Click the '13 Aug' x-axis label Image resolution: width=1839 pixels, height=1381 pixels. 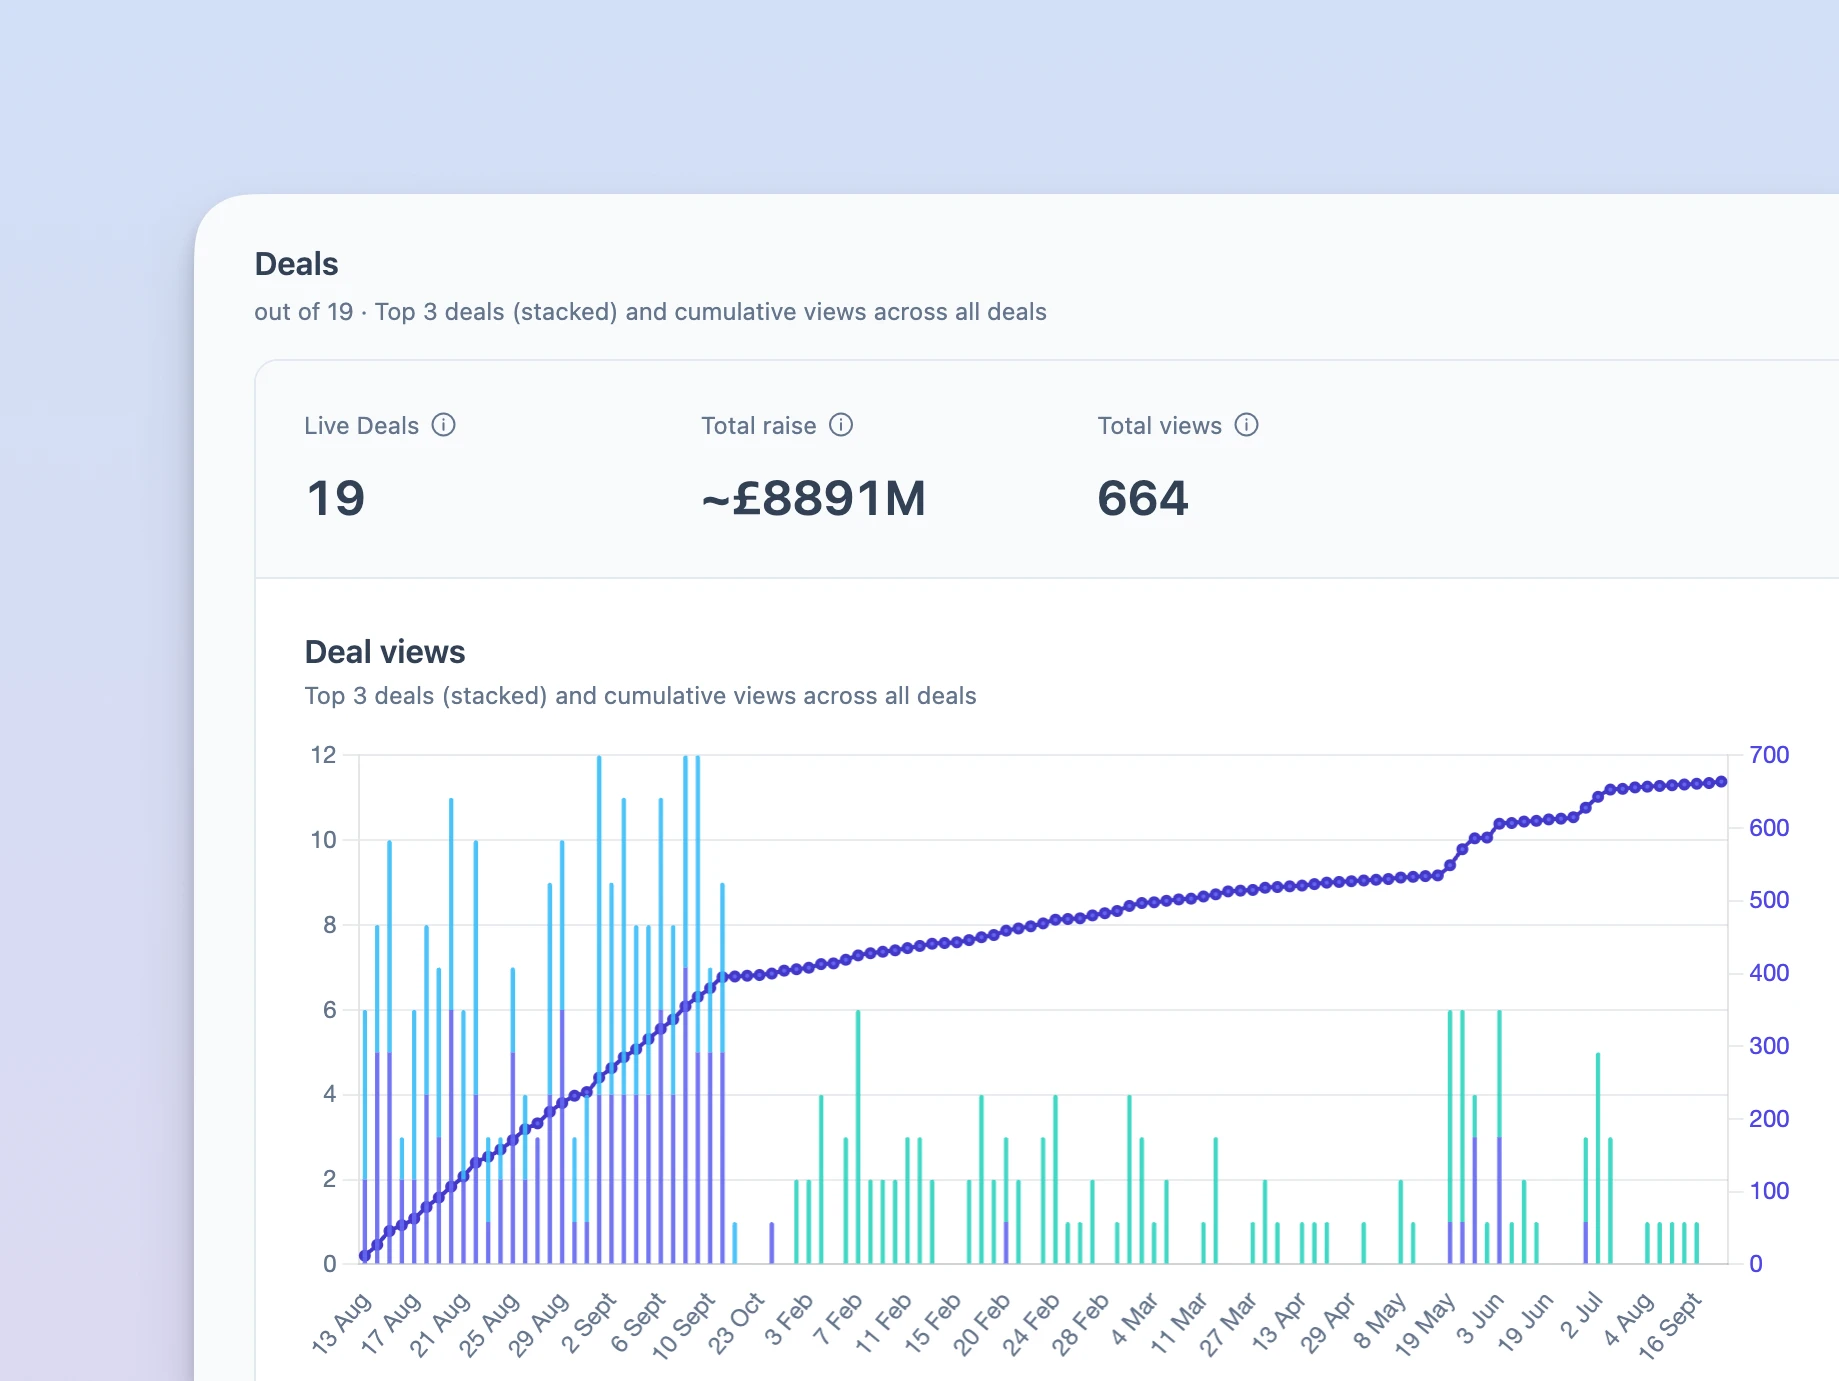click(x=341, y=1323)
